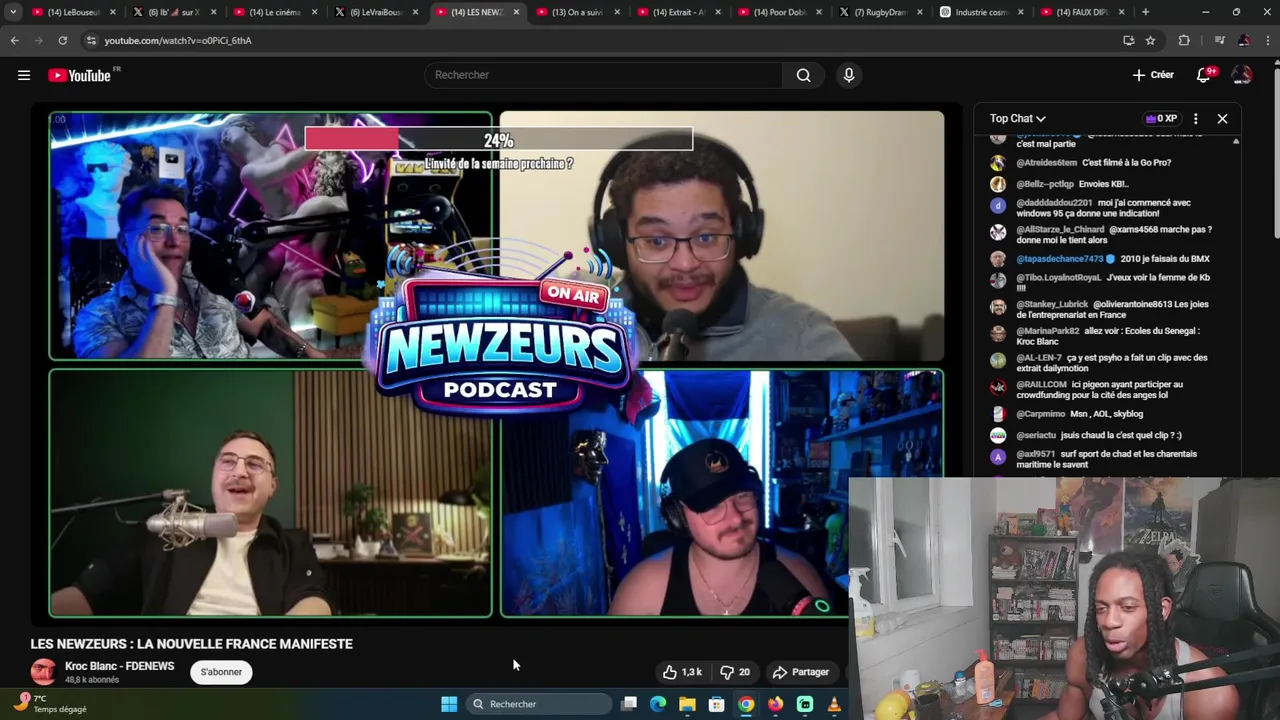
Task: Open Microsoft Store from the taskbar
Action: tap(716, 704)
